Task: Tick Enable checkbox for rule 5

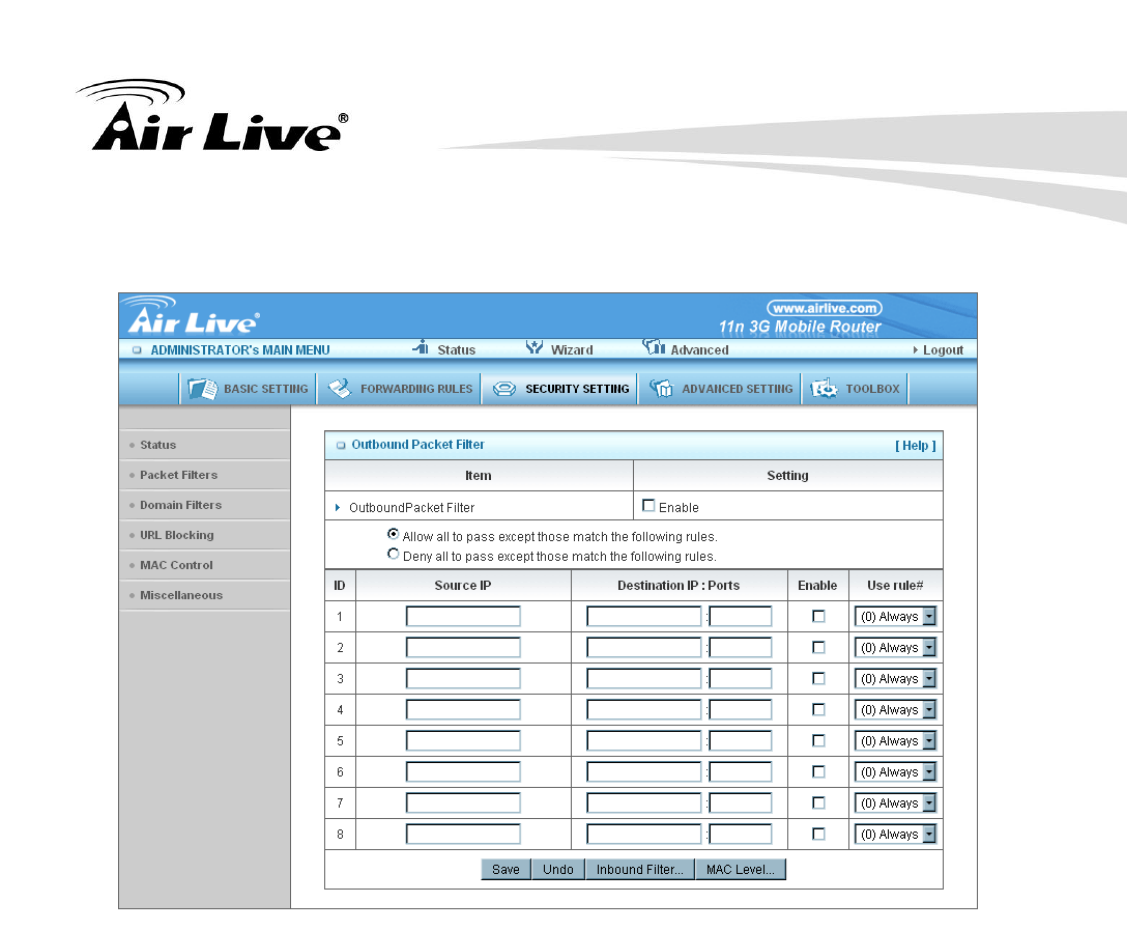Action: pyautogui.click(x=818, y=740)
